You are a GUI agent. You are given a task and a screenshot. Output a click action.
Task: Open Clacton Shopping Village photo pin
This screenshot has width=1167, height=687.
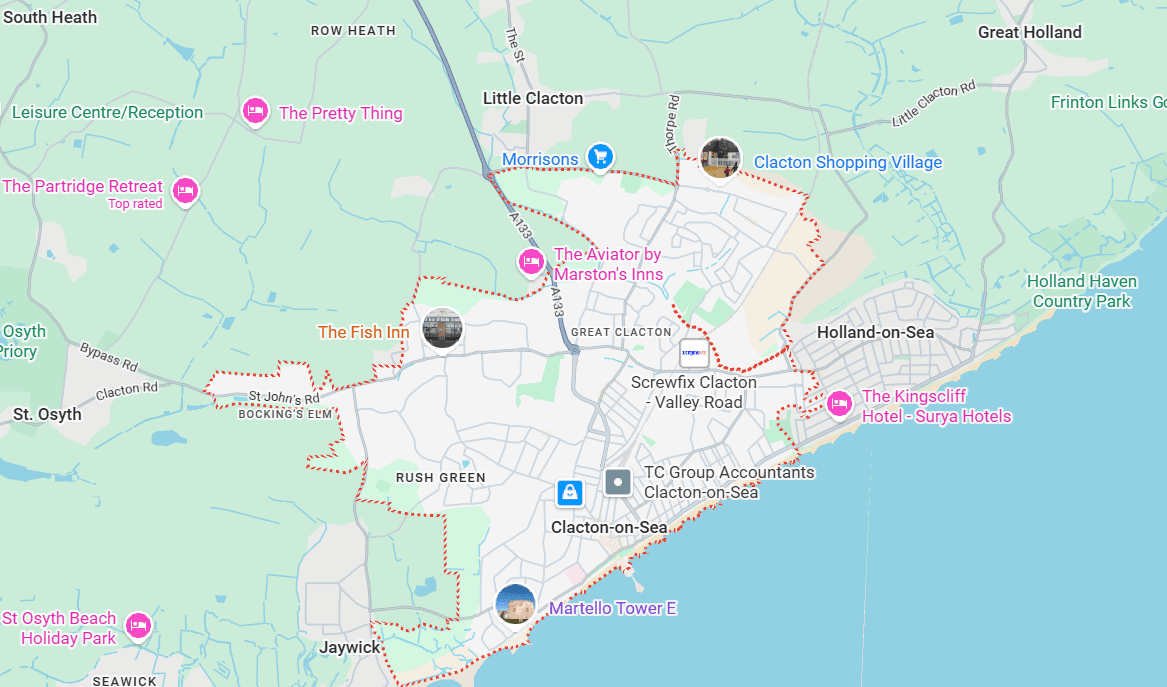720,159
